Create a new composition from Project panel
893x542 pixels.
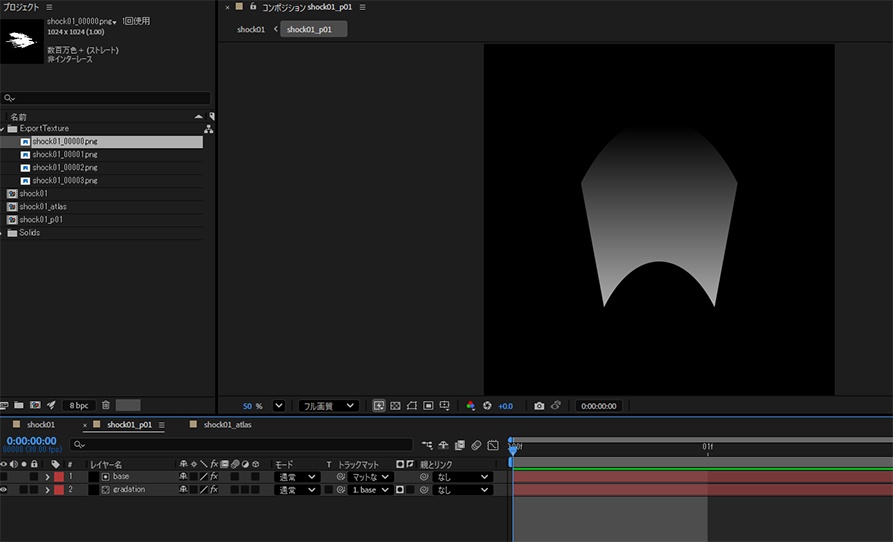[x=35, y=405]
